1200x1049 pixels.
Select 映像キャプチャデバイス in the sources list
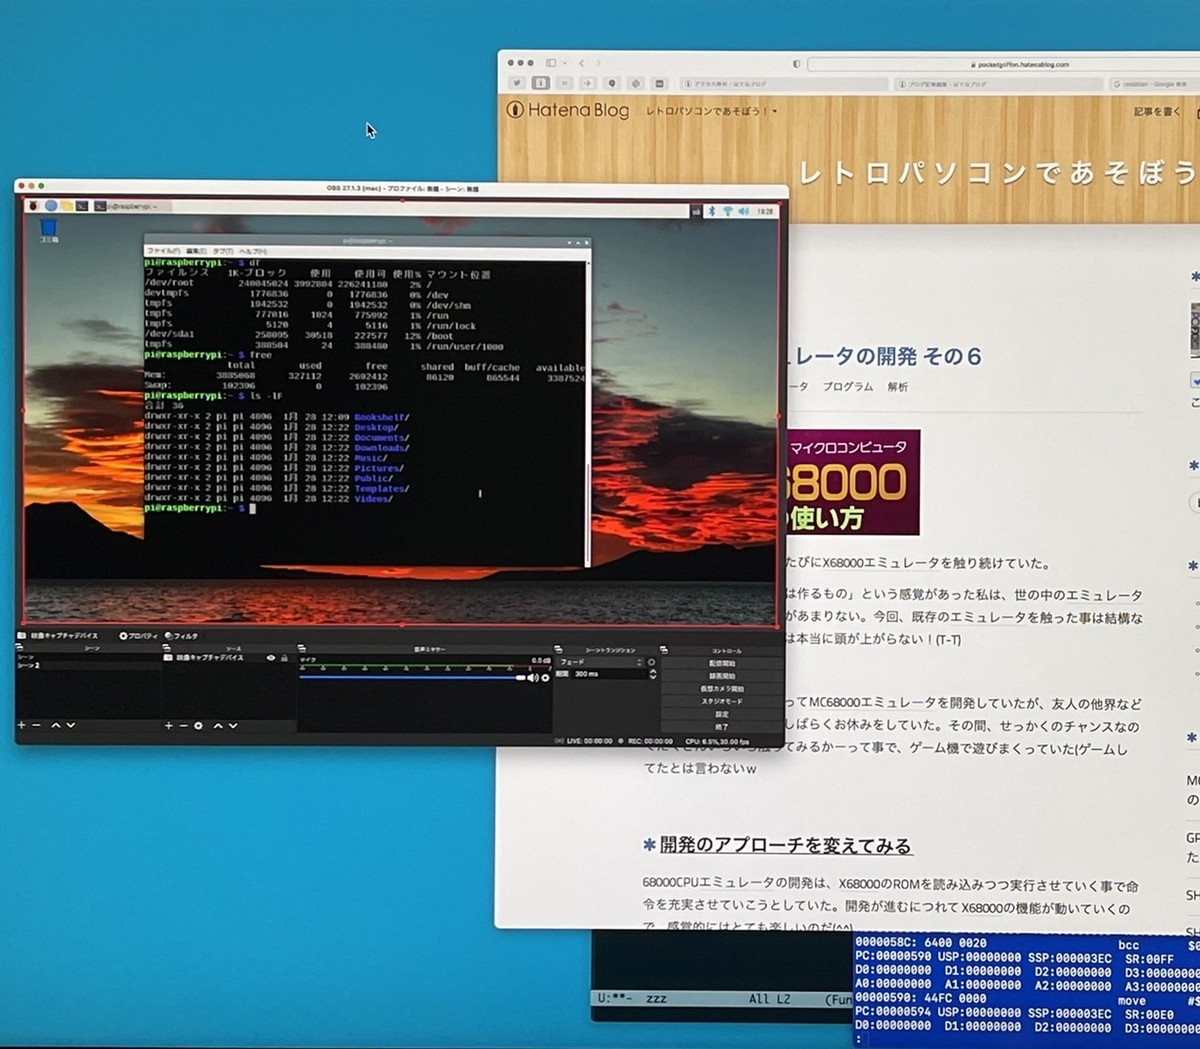[210, 658]
